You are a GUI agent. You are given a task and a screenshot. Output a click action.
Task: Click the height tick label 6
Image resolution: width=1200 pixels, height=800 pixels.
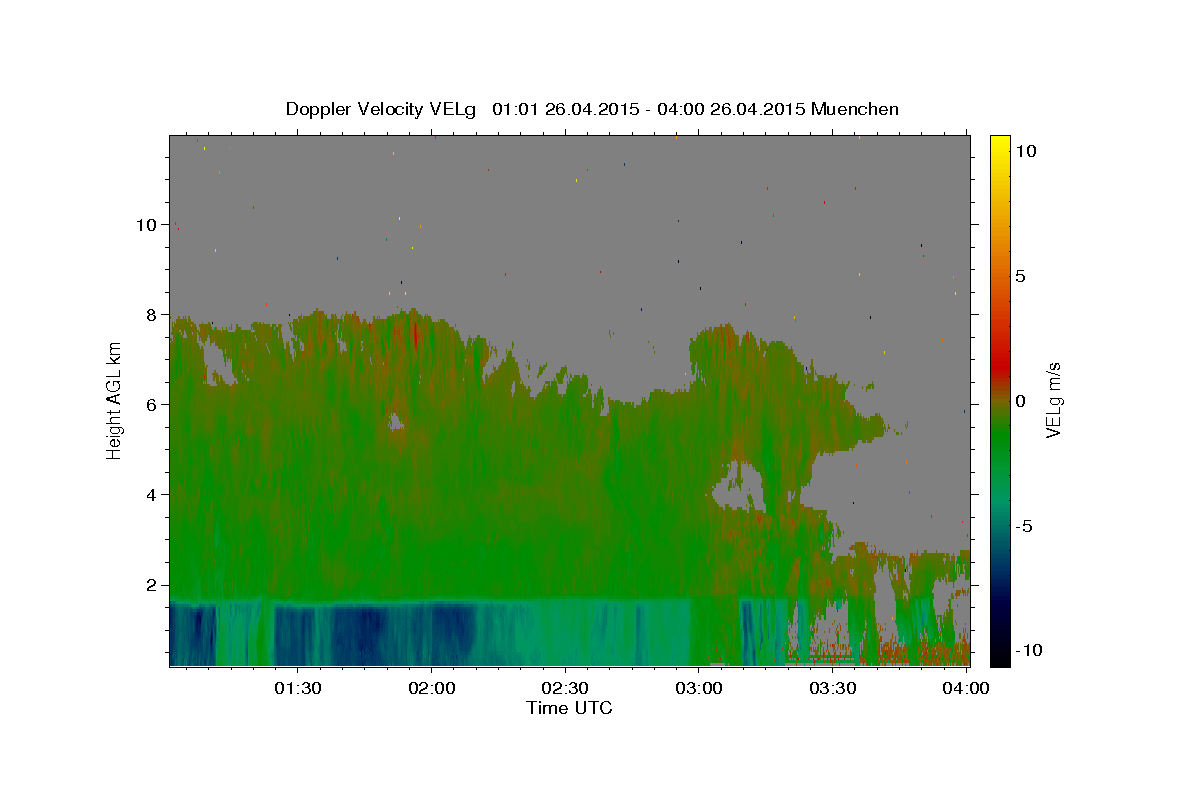pyautogui.click(x=152, y=405)
